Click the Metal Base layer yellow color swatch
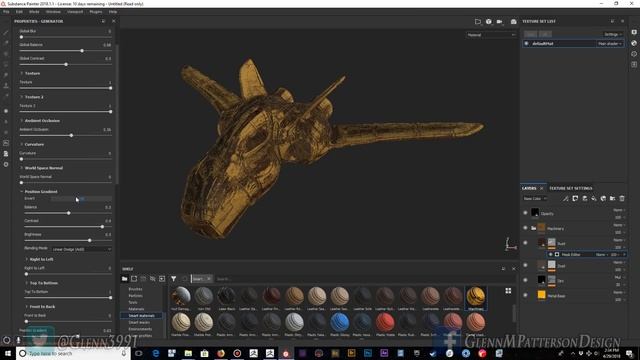The width and height of the screenshot is (640, 360). (x=542, y=295)
